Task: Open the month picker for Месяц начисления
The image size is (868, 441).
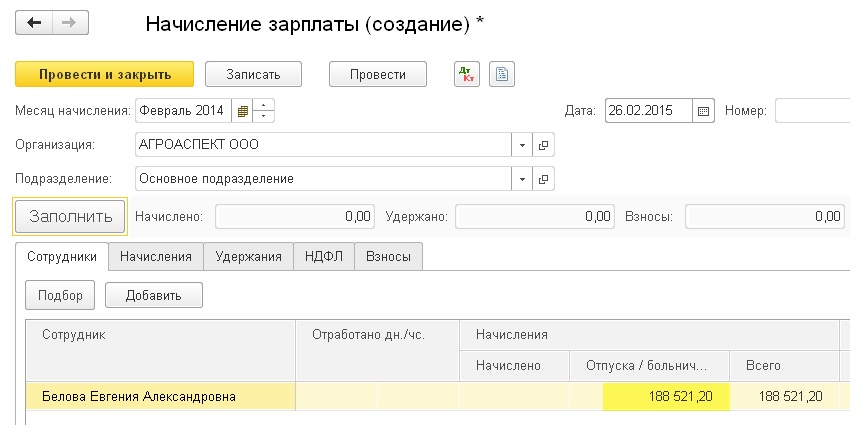Action: (x=242, y=111)
